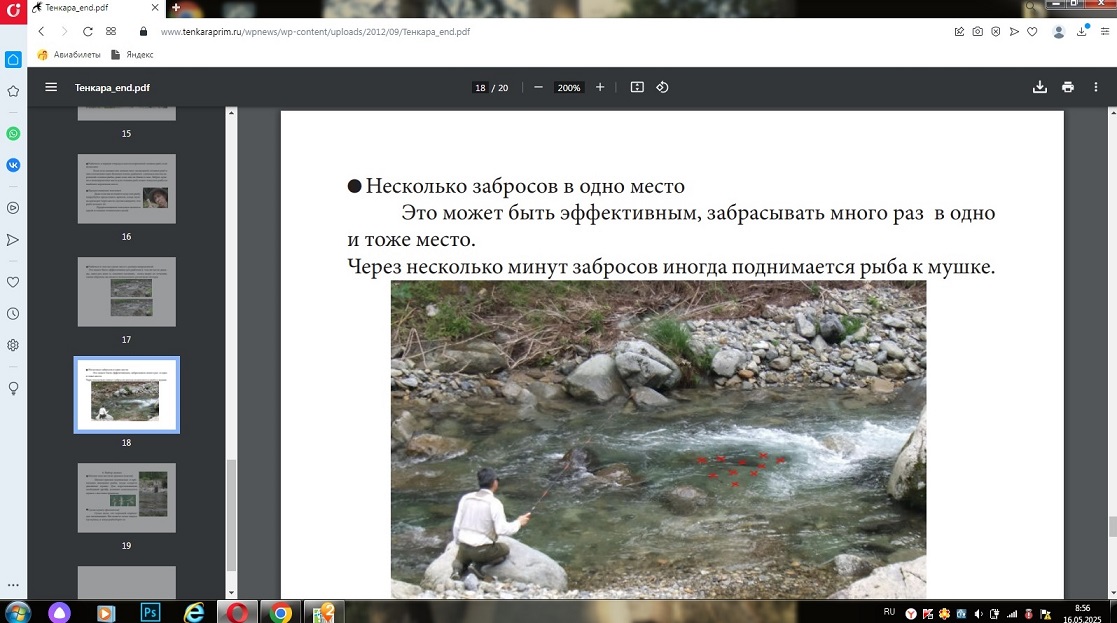
Task: Select page 17 thumbnail
Action: (x=127, y=291)
